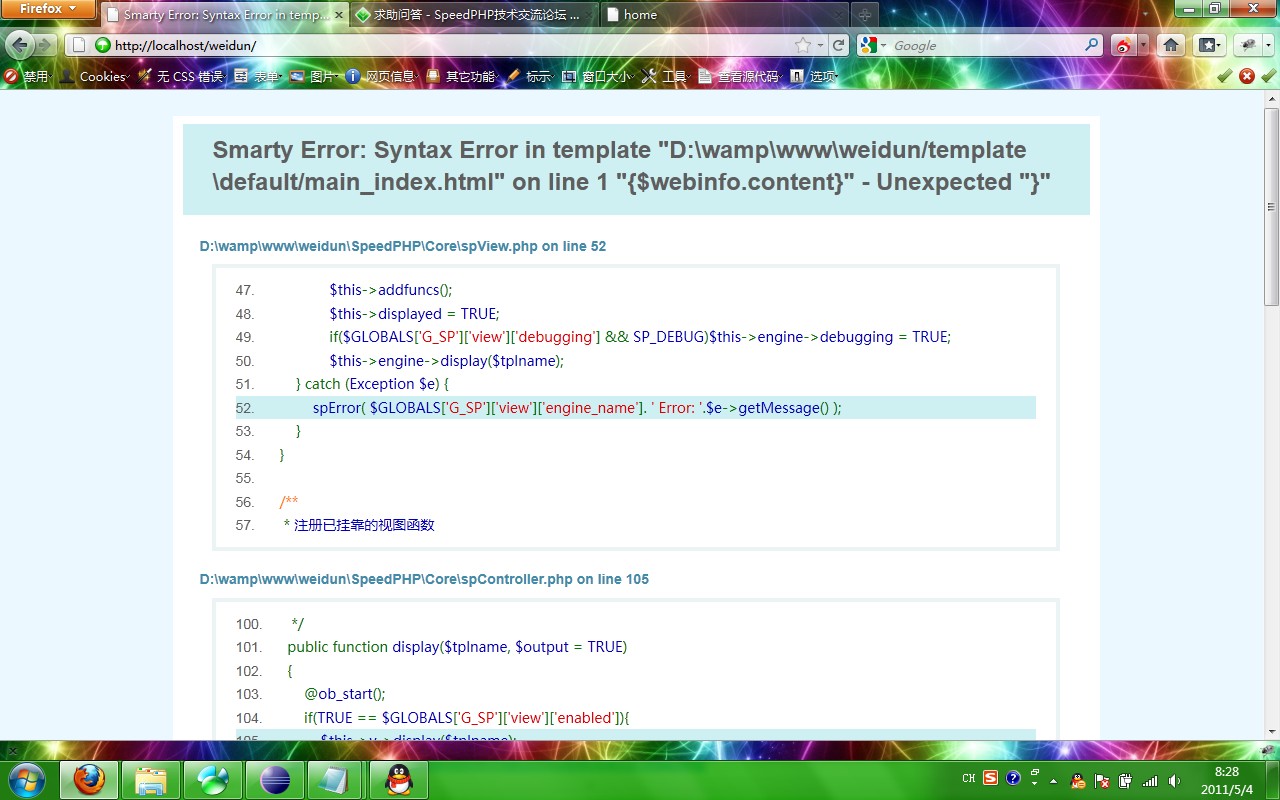
Task: Click the 'spView.php on line 52' heading
Action: [x=403, y=246]
